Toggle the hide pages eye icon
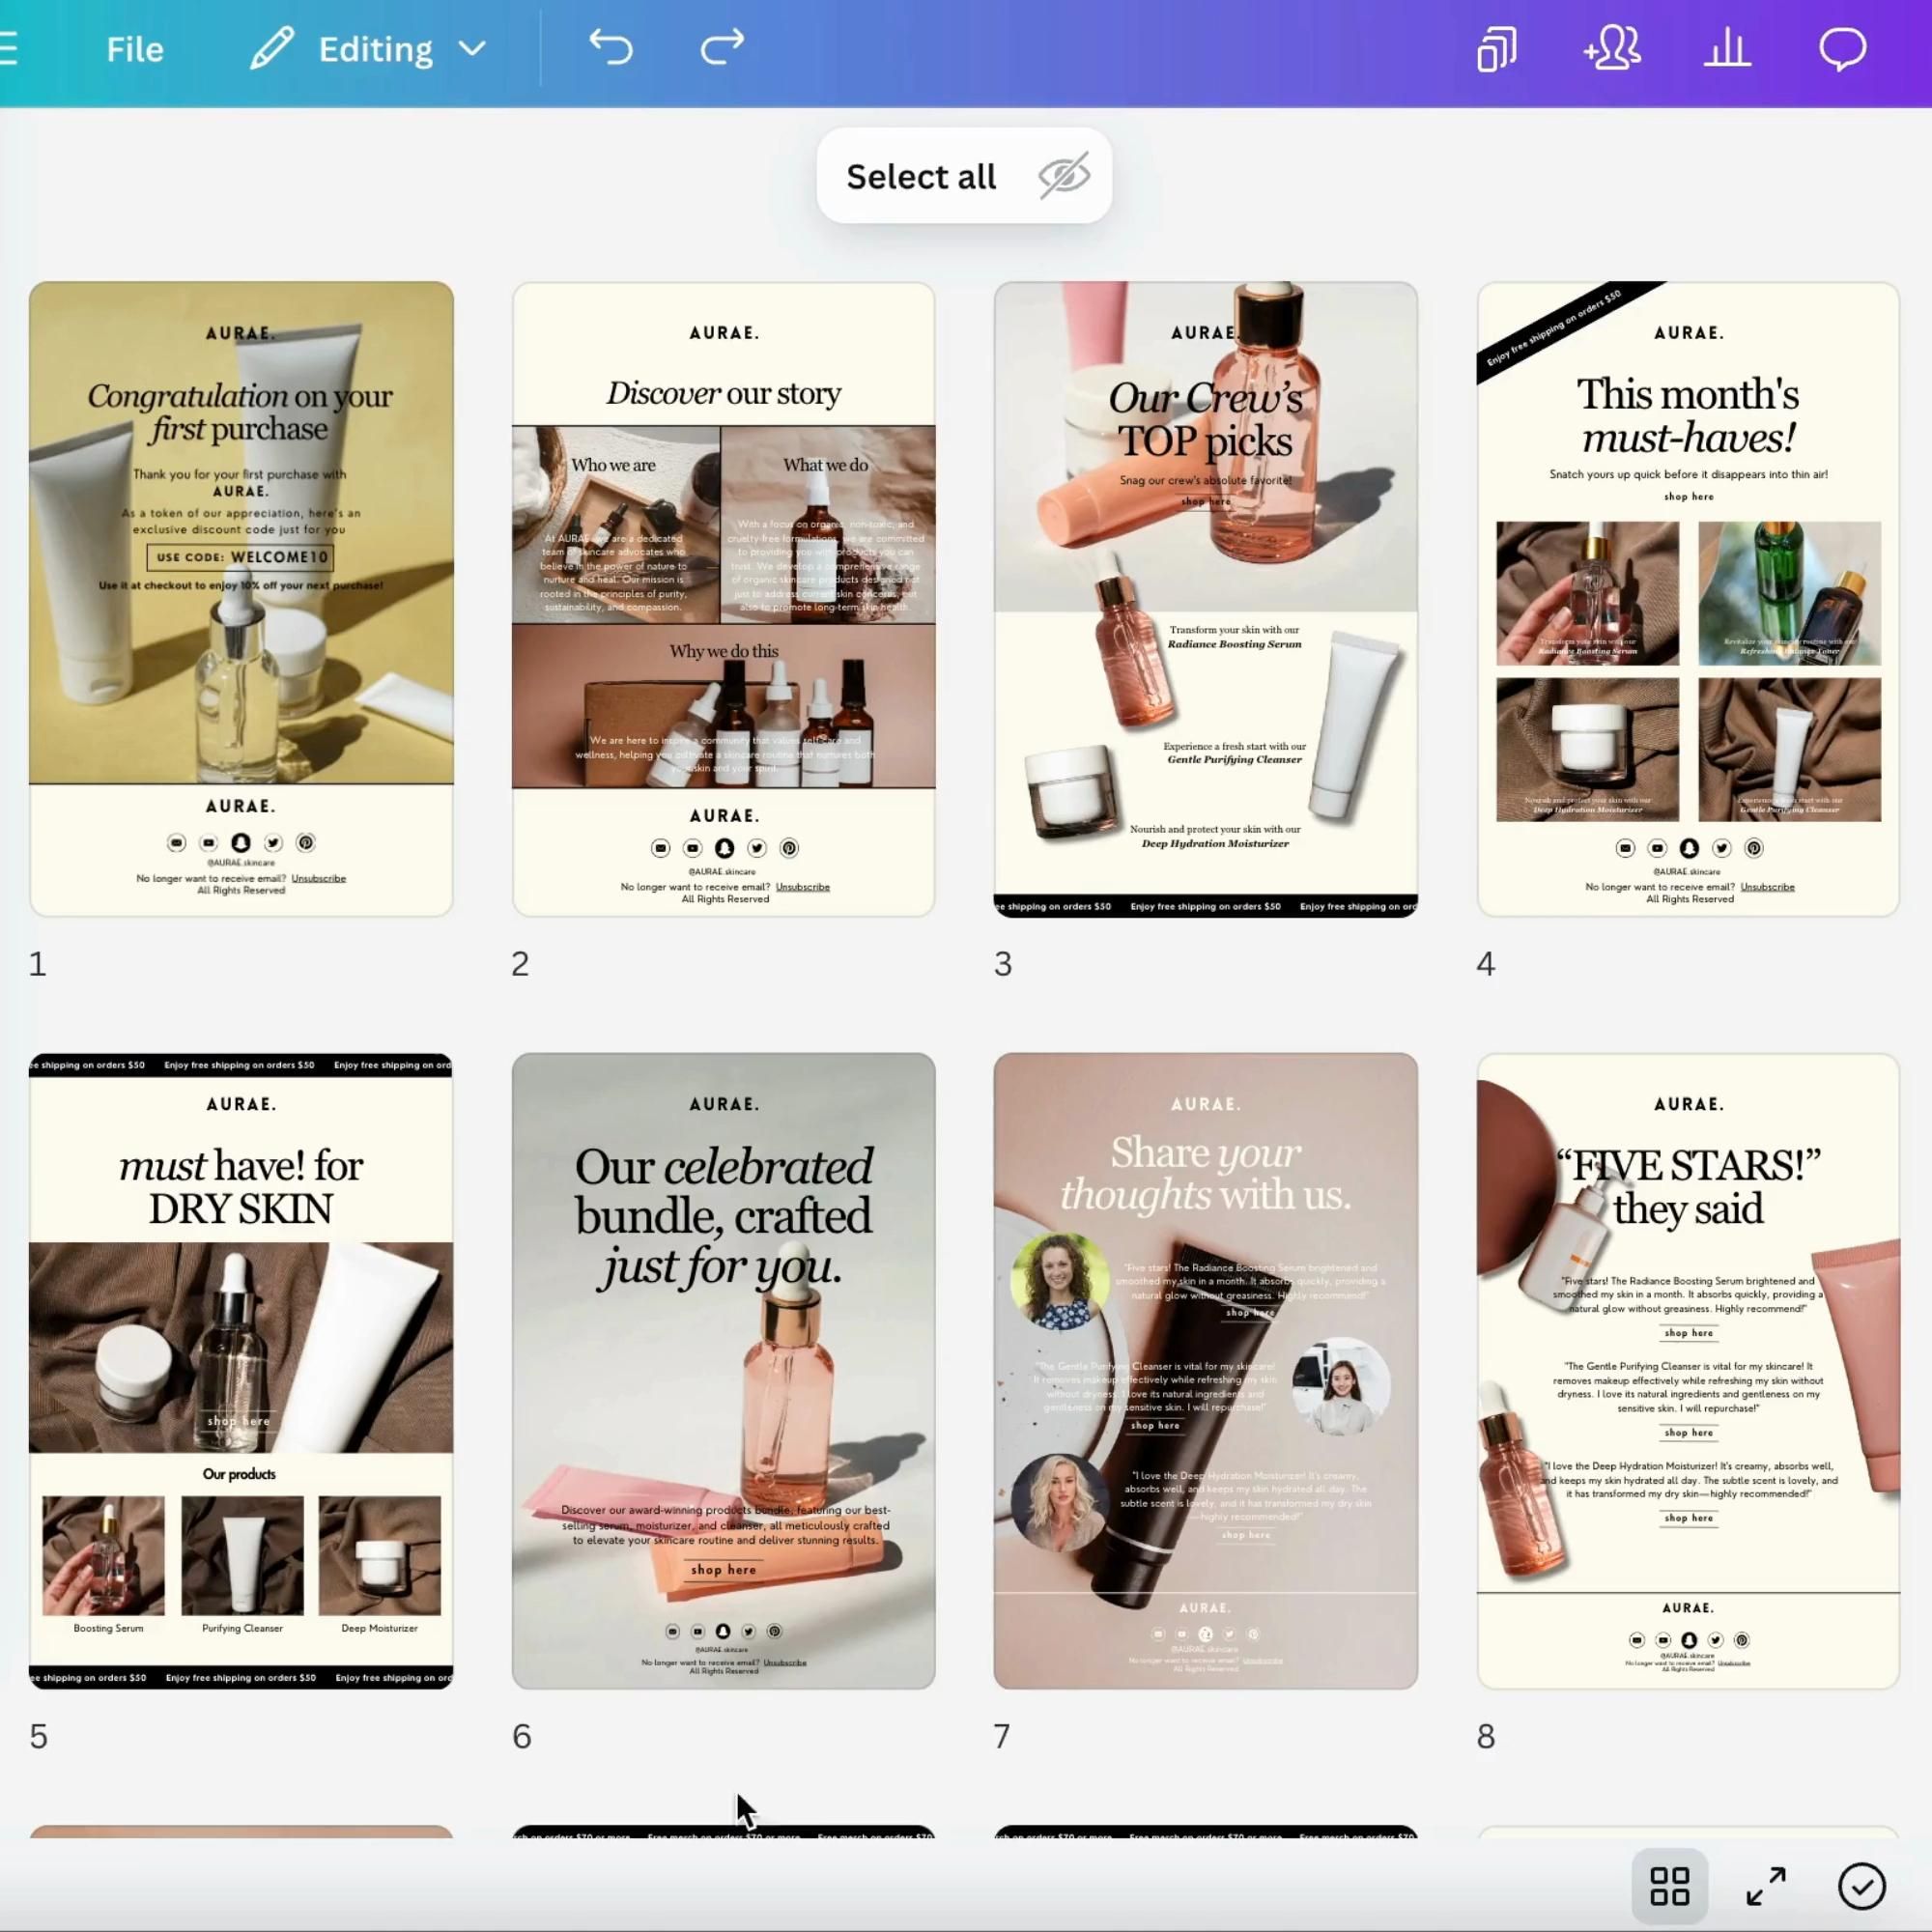 coord(1063,176)
